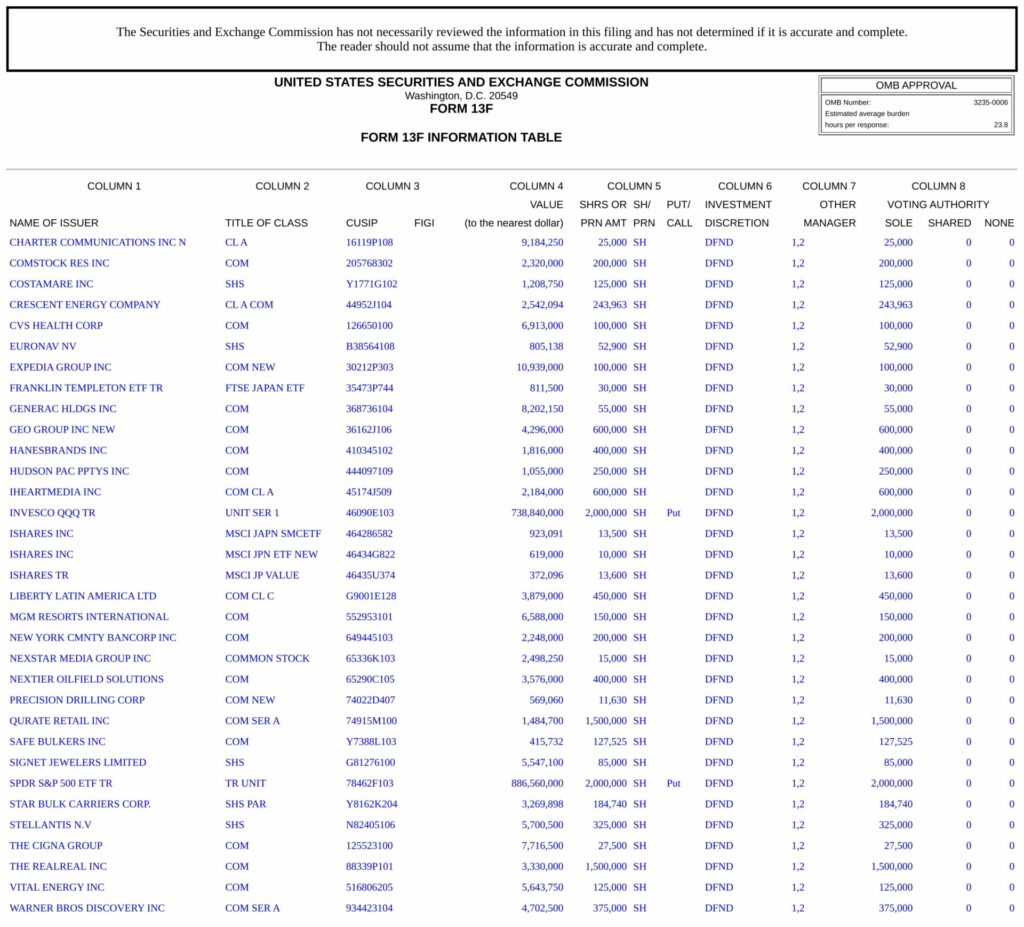The image size is (1024, 927).
Task: Select the title of class "UNIT SER 1"
Action: (x=252, y=513)
